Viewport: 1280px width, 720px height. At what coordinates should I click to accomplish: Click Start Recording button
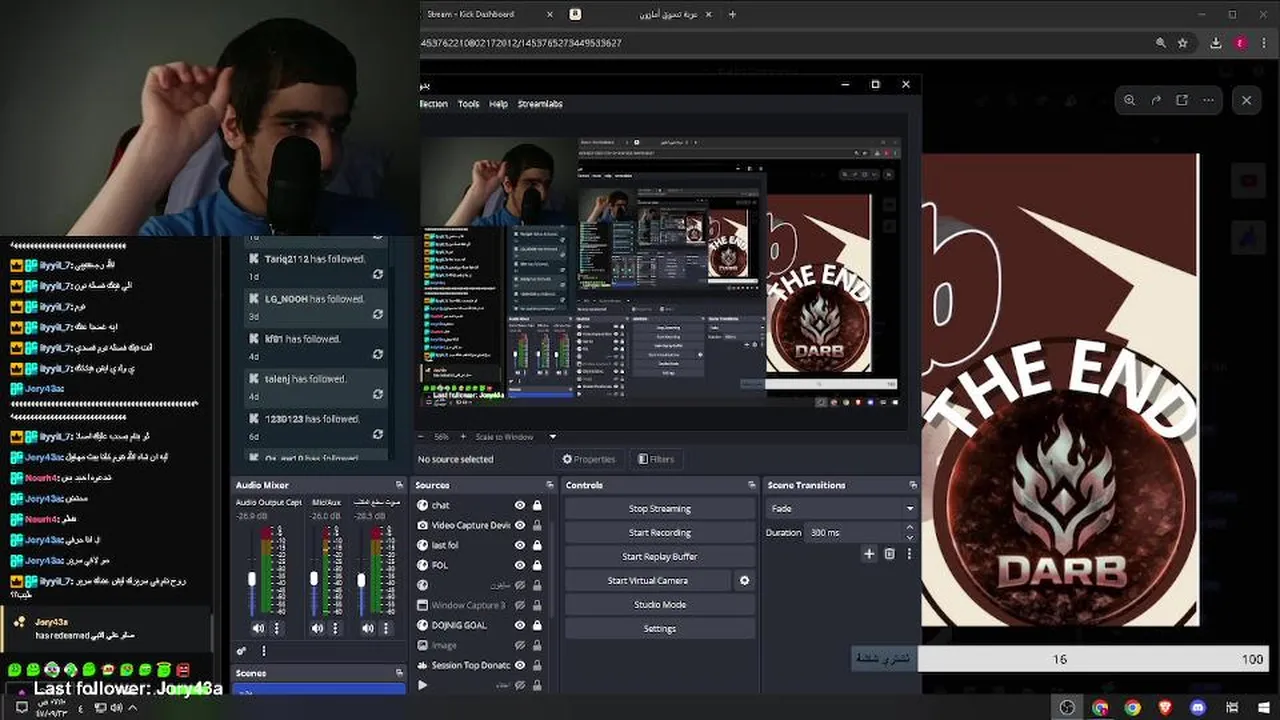(660, 533)
